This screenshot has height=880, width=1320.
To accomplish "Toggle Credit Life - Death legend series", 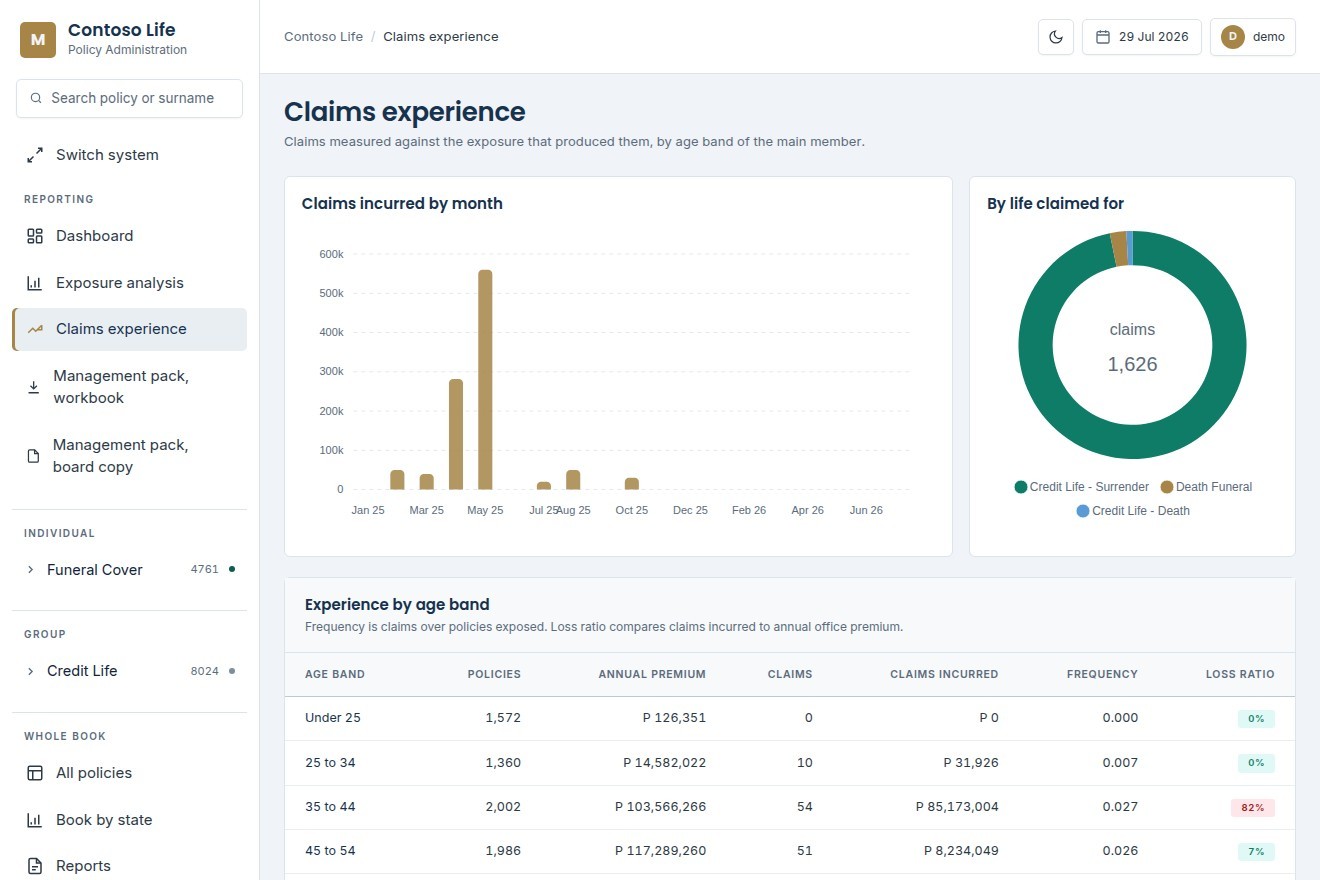I will 1133,511.
